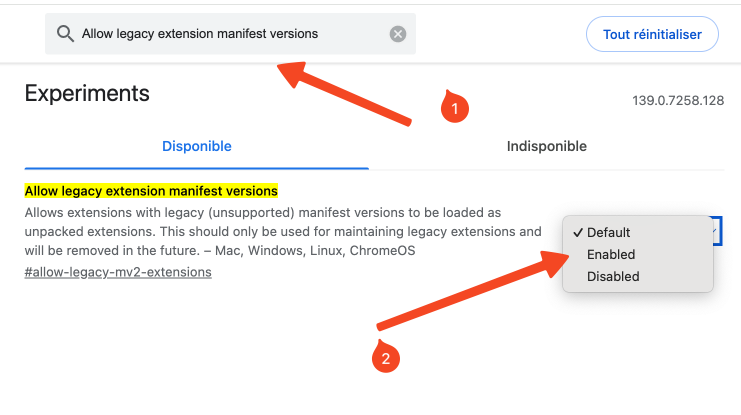Click the red arrow pointing at search box
Screen dimensions: 741x415
point(344,94)
